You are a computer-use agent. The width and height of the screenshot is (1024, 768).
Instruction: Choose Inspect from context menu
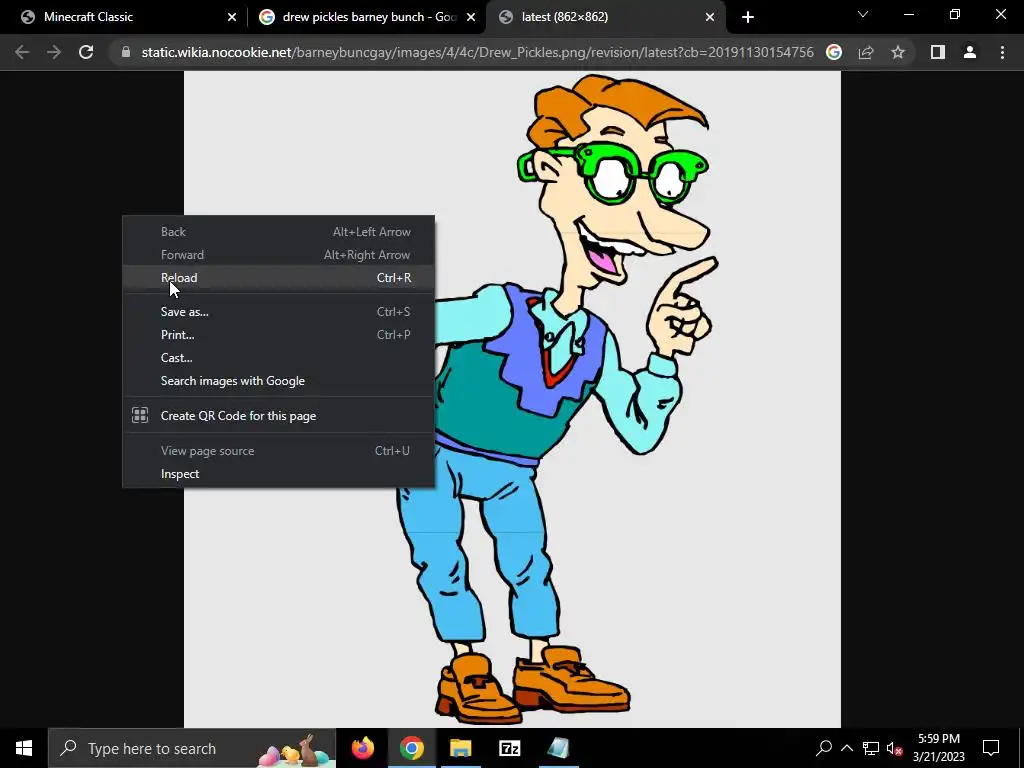click(279, 473)
